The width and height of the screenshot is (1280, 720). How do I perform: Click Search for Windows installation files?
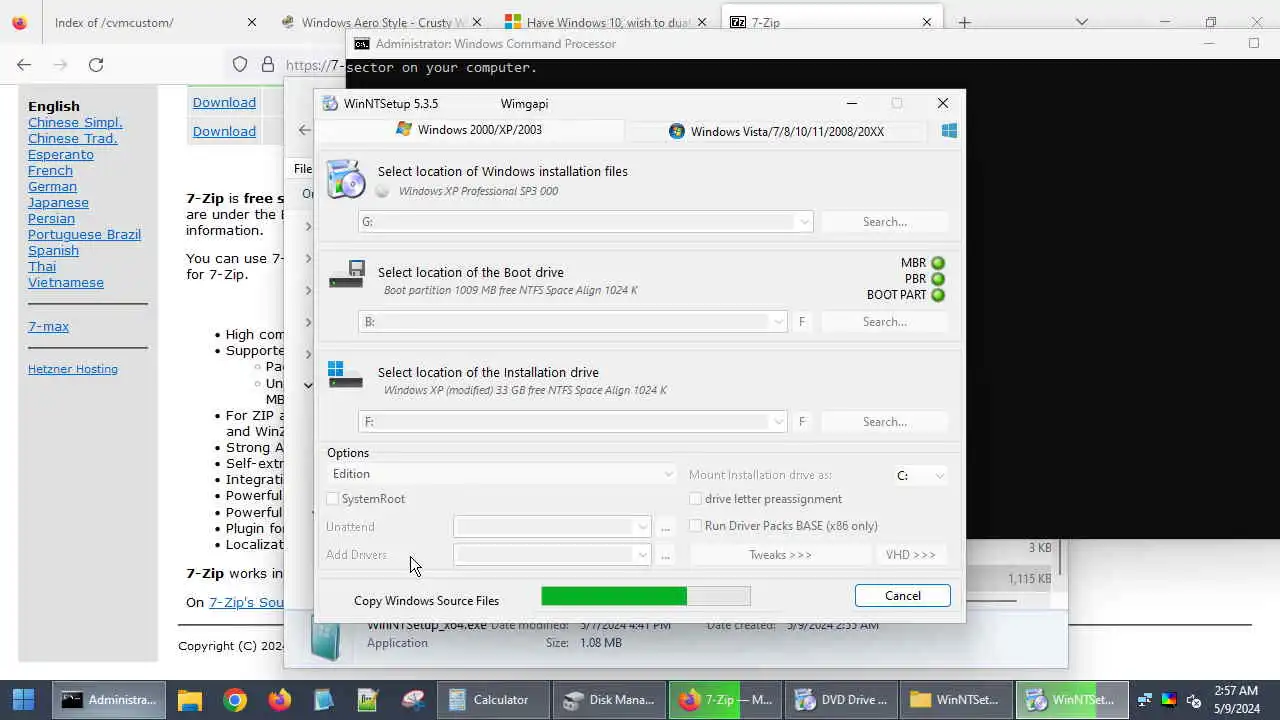(885, 222)
